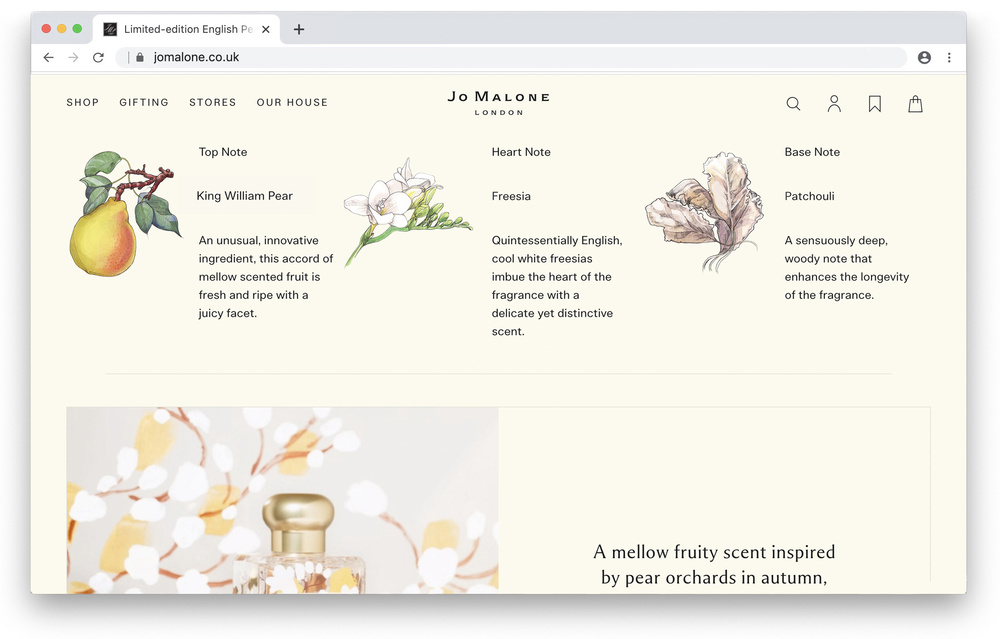Click the dried patchouli leaf illustration
Viewport: 1000px width, 639px height.
[705, 212]
